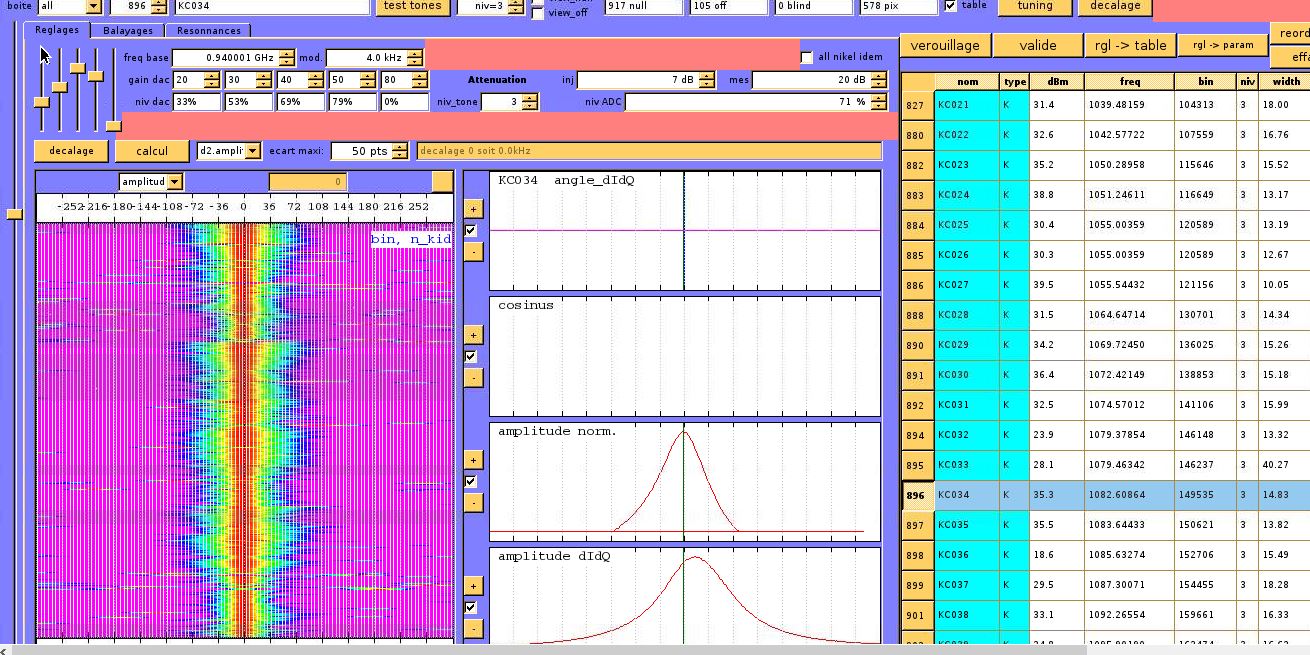Open the boite 'all' dropdown
The image size is (1310, 655).
(x=93, y=6)
